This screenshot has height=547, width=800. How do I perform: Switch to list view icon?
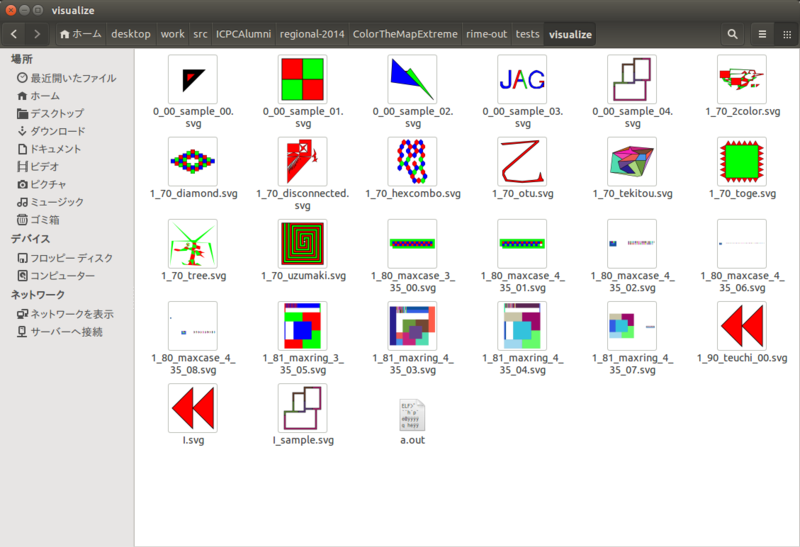[x=762, y=34]
